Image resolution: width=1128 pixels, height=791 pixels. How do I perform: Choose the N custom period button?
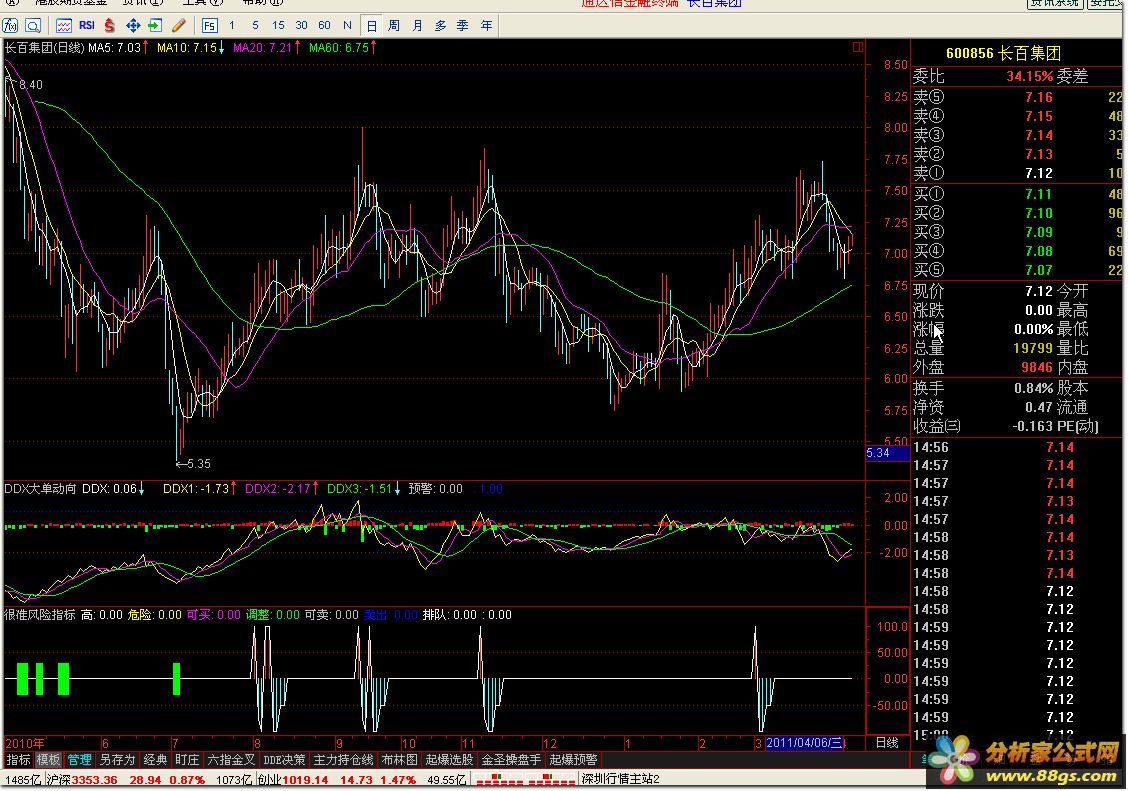pos(347,25)
